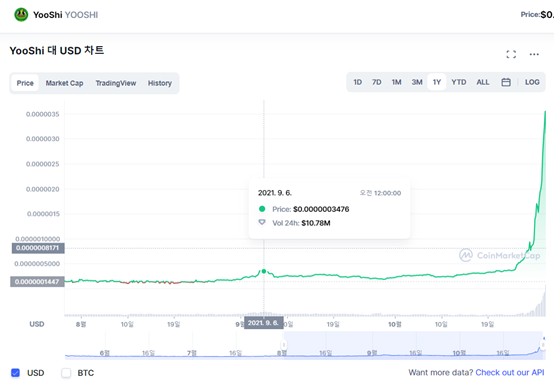Click the YOOSHI ticker symbol text
This screenshot has width=554, height=383.
82,15
